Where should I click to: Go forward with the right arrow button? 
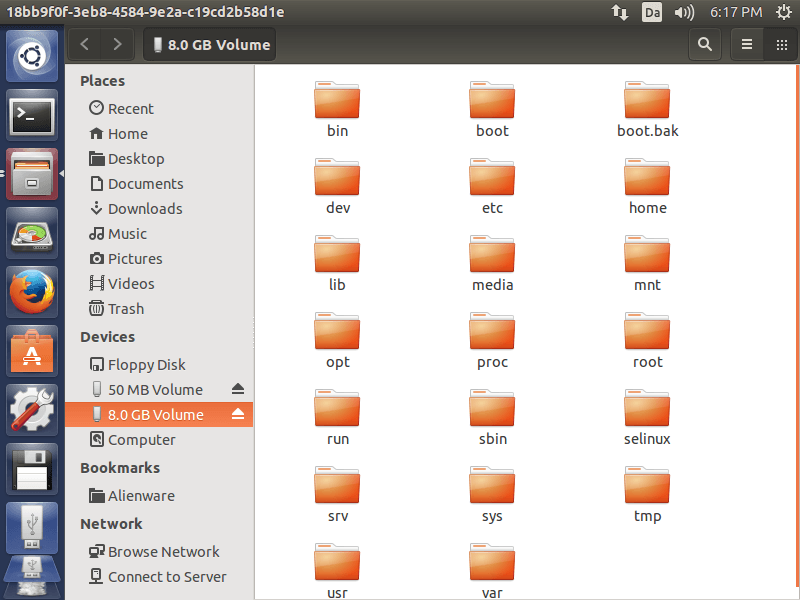point(118,44)
